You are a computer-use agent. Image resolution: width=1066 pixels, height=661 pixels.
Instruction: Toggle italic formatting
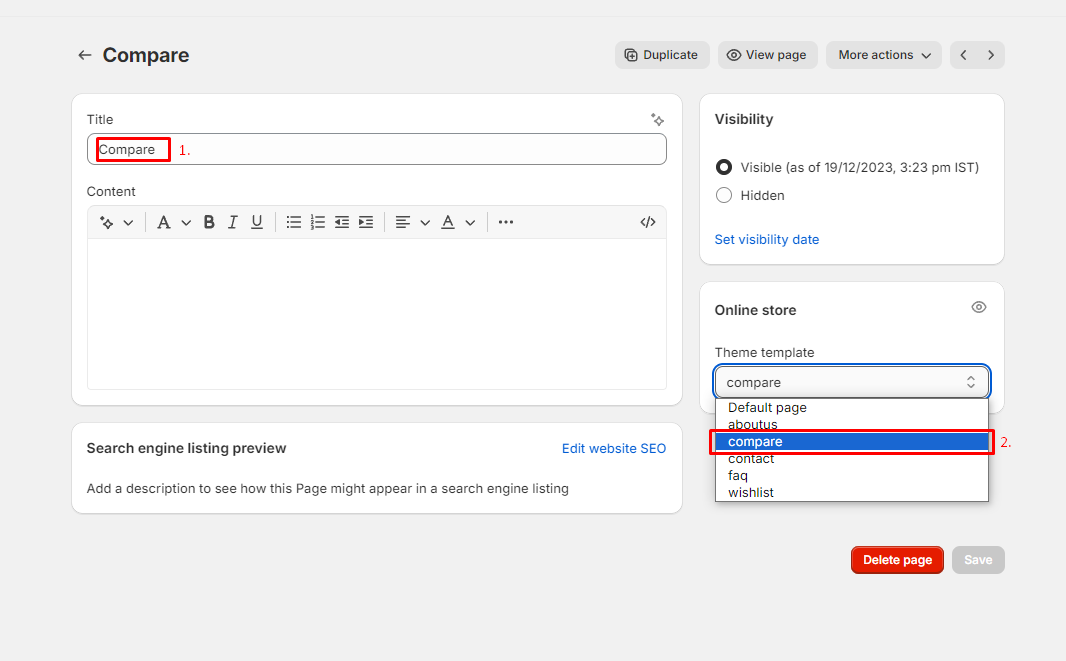(x=233, y=222)
